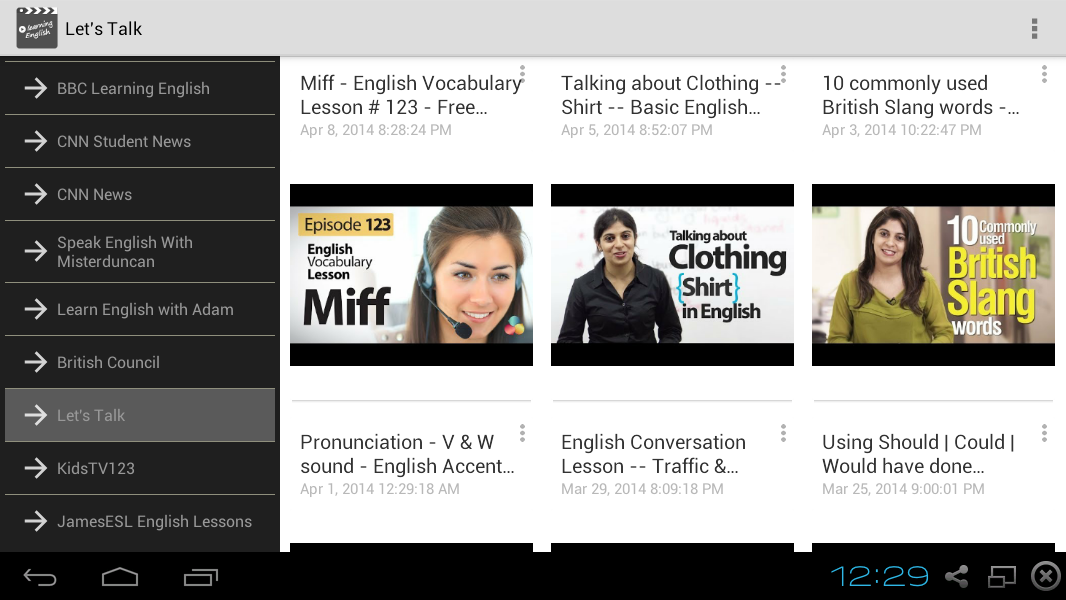Open Talking about Clothing Shirt title
Screen dimensions: 1066x600
click(671, 95)
